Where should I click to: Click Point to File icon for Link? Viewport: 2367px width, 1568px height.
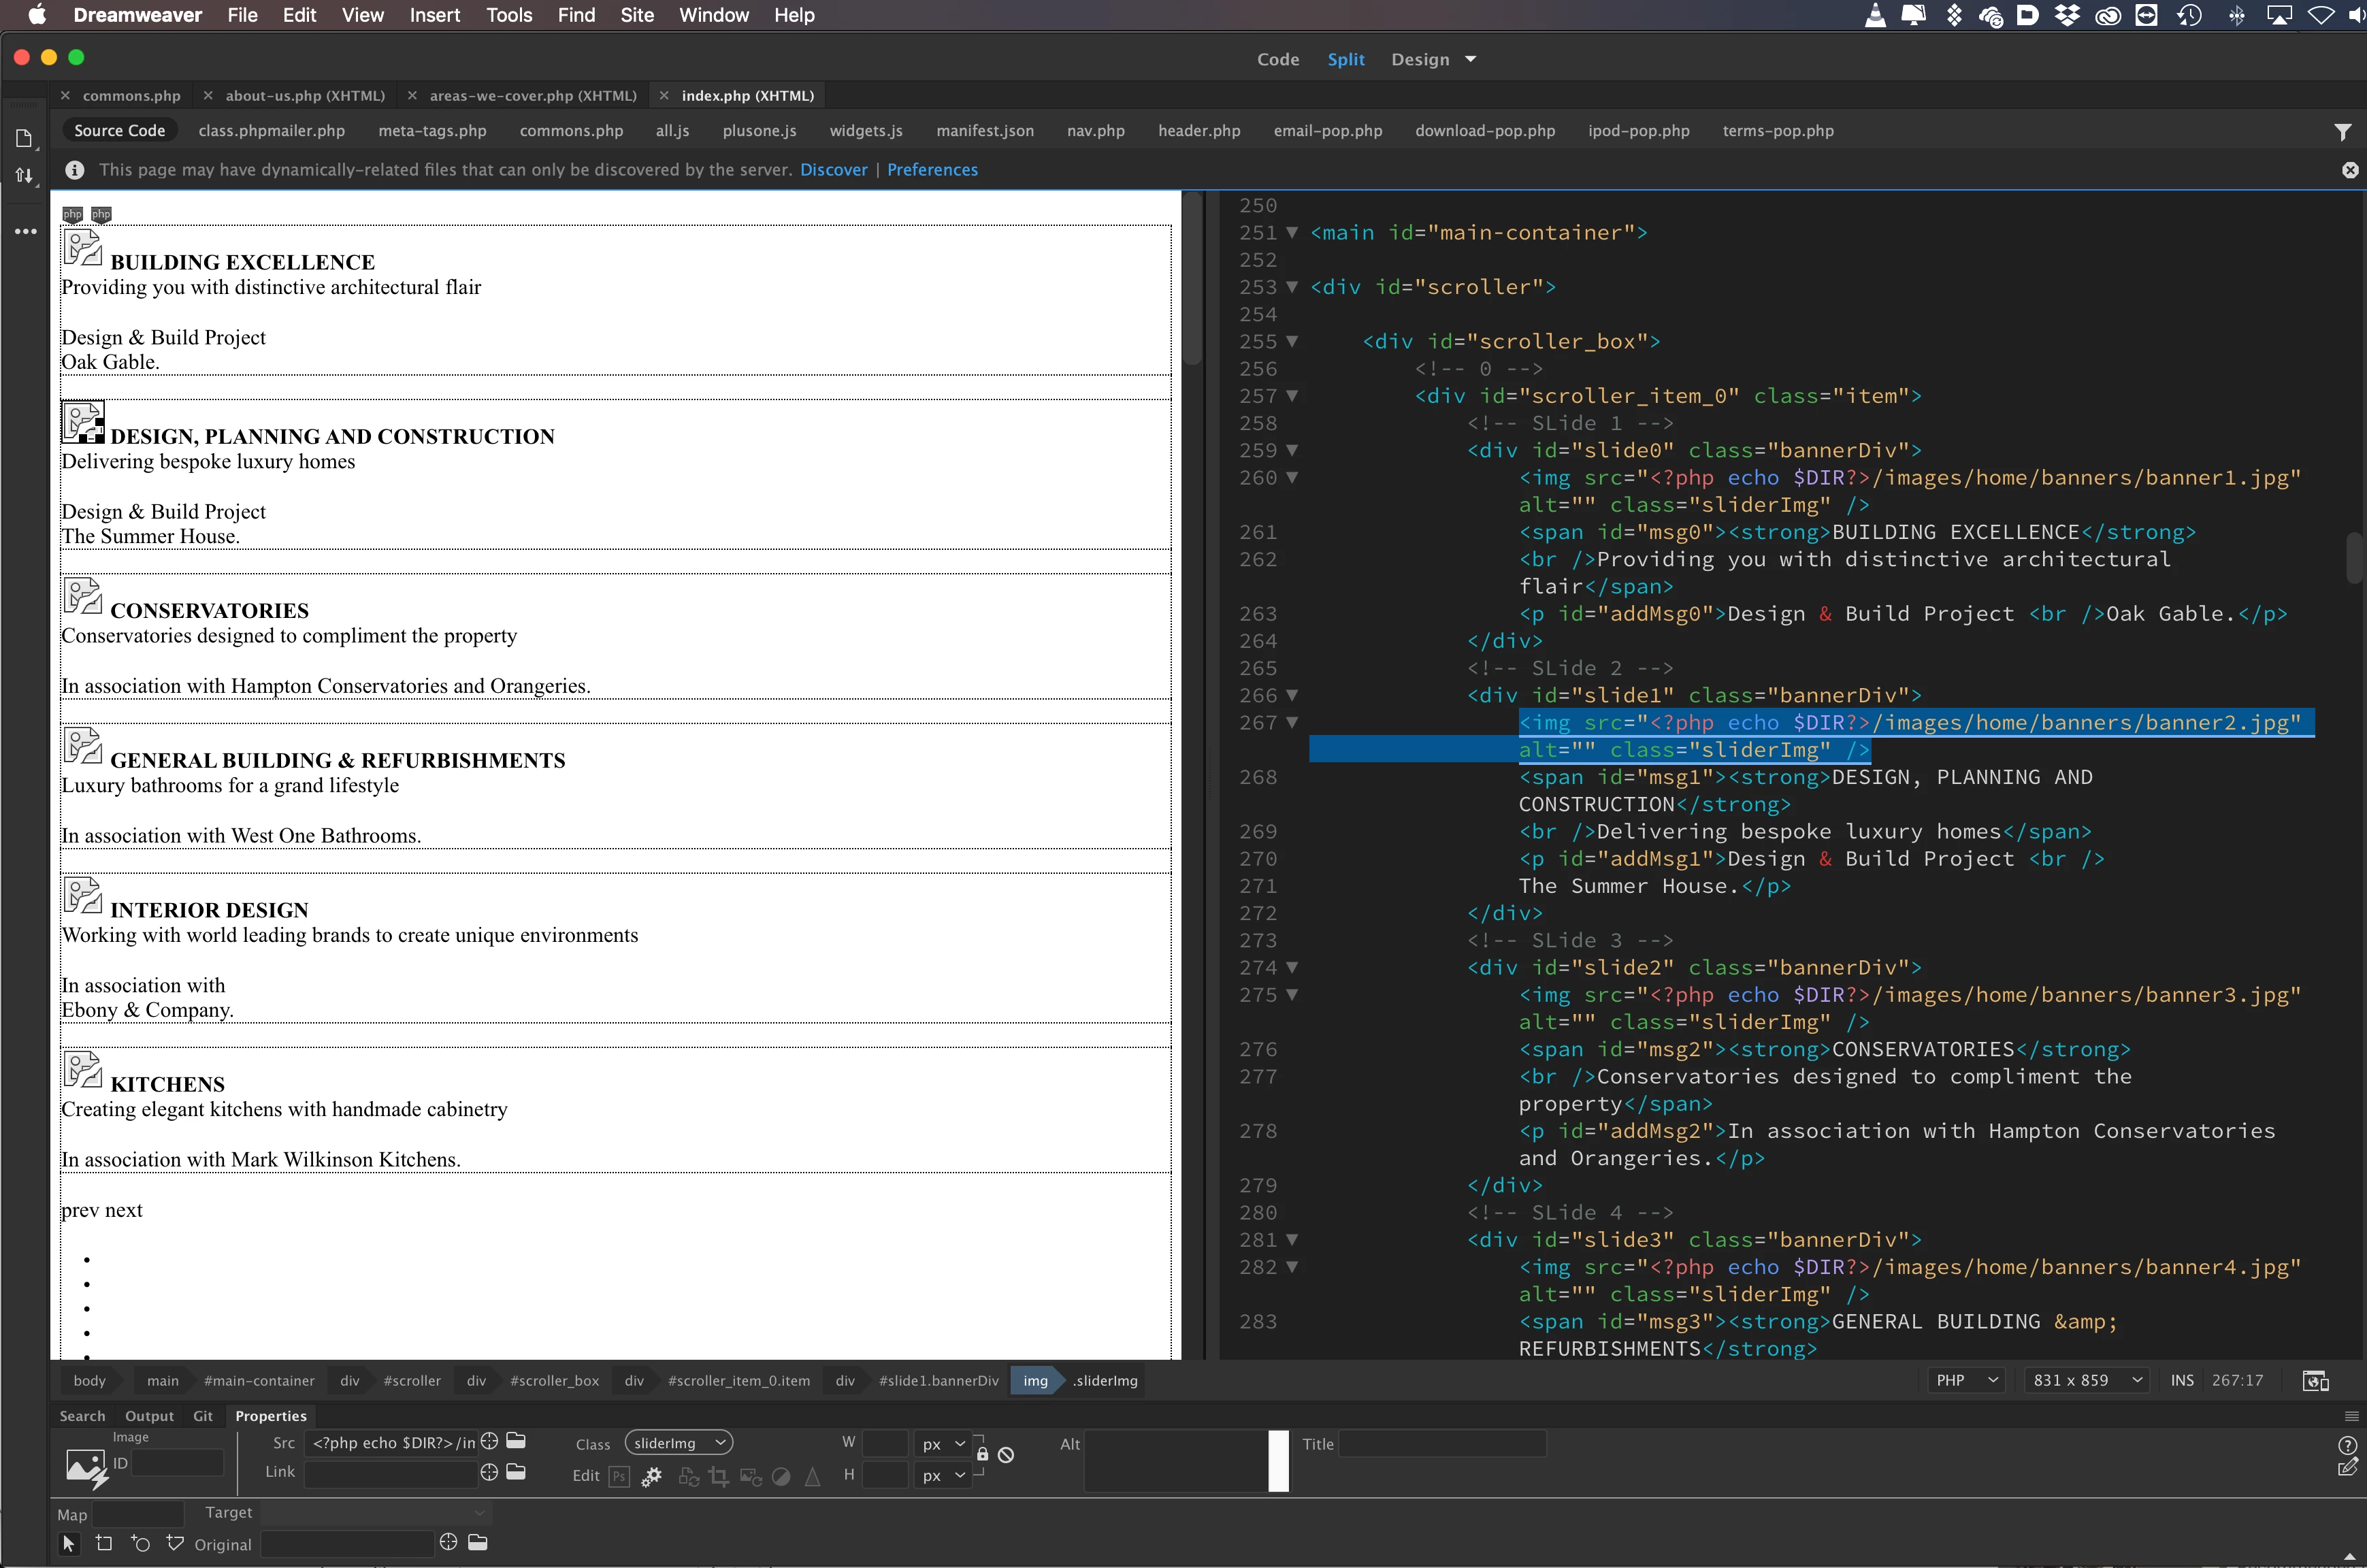pos(489,1472)
